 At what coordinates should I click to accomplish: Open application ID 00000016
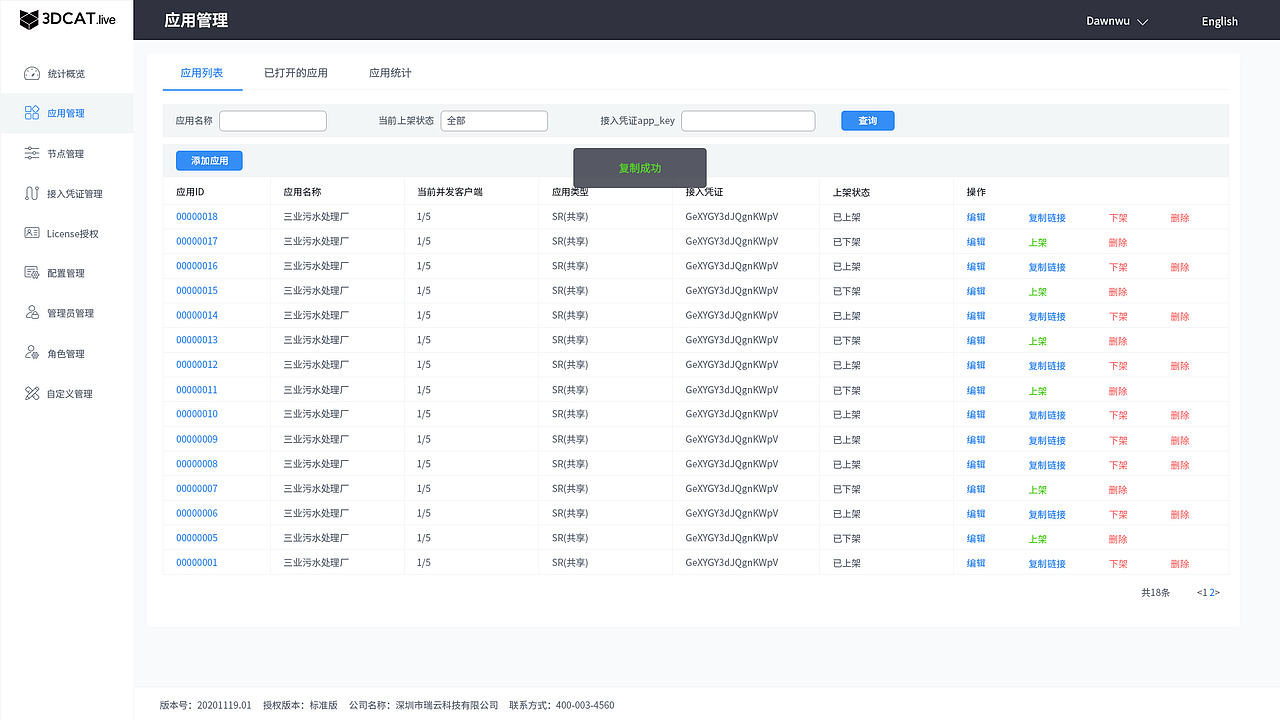tap(197, 266)
